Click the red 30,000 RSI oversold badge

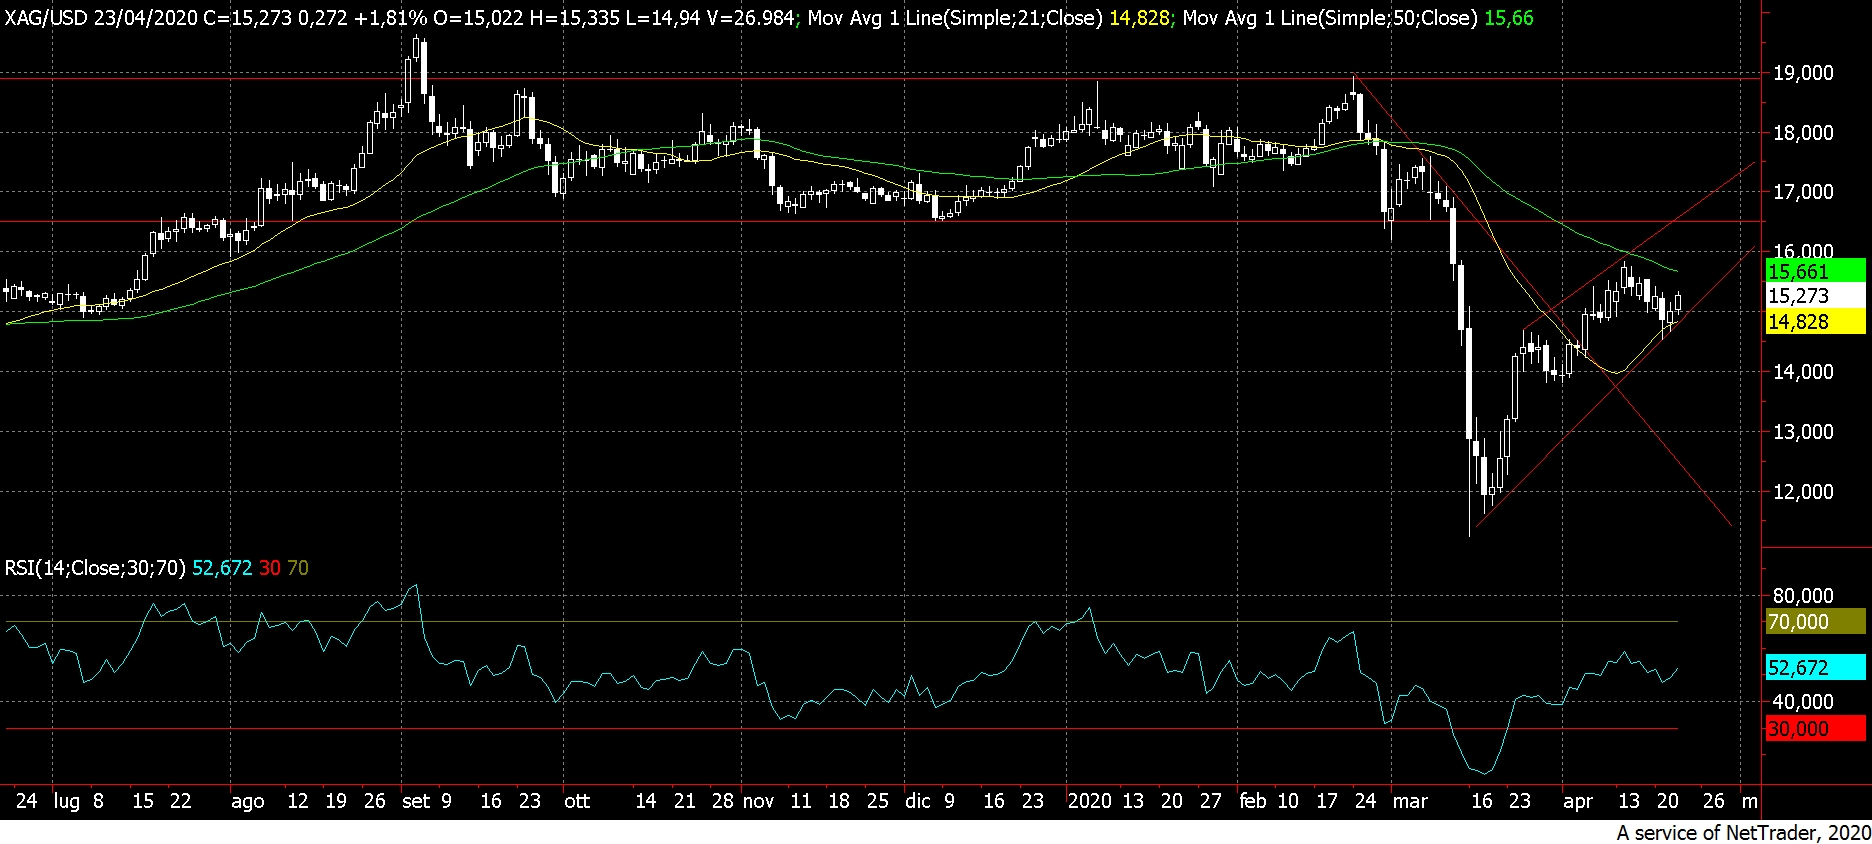1815,729
